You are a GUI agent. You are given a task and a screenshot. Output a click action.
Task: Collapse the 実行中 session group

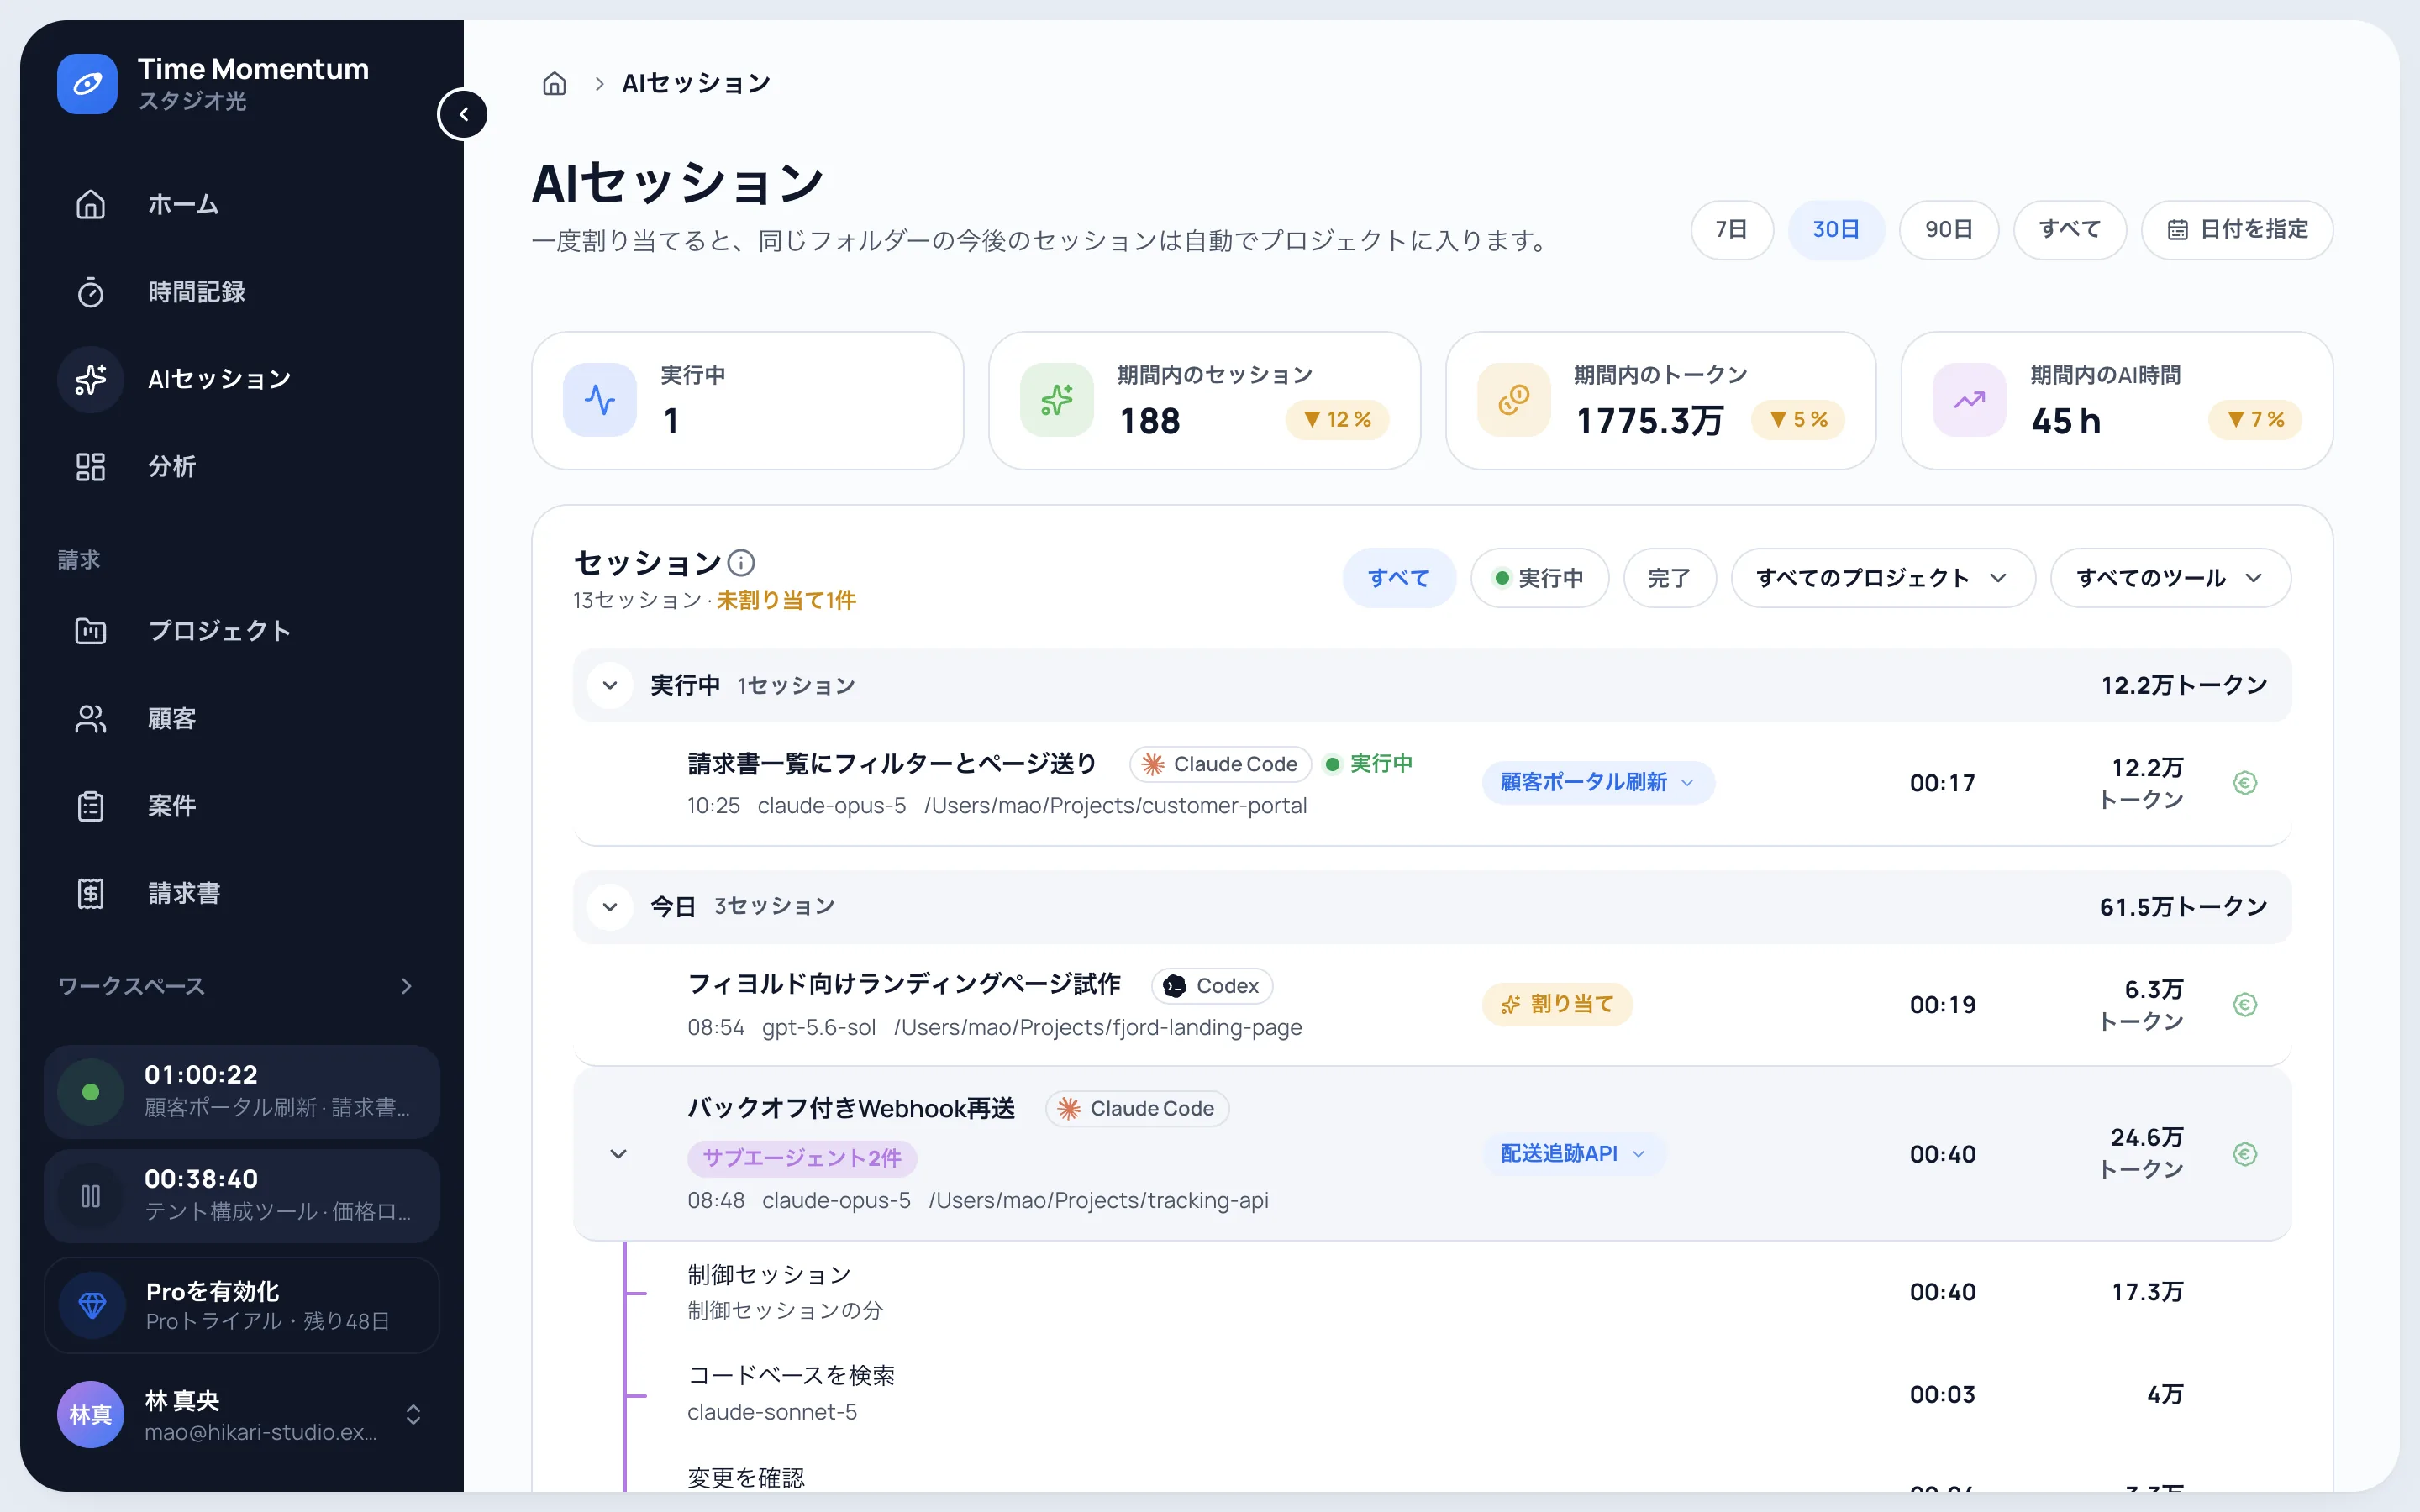point(610,686)
